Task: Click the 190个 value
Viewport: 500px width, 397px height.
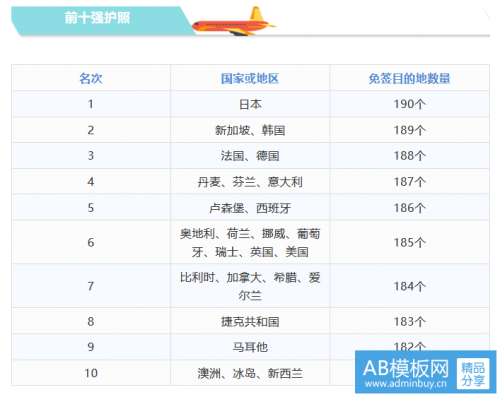Action: click(409, 104)
